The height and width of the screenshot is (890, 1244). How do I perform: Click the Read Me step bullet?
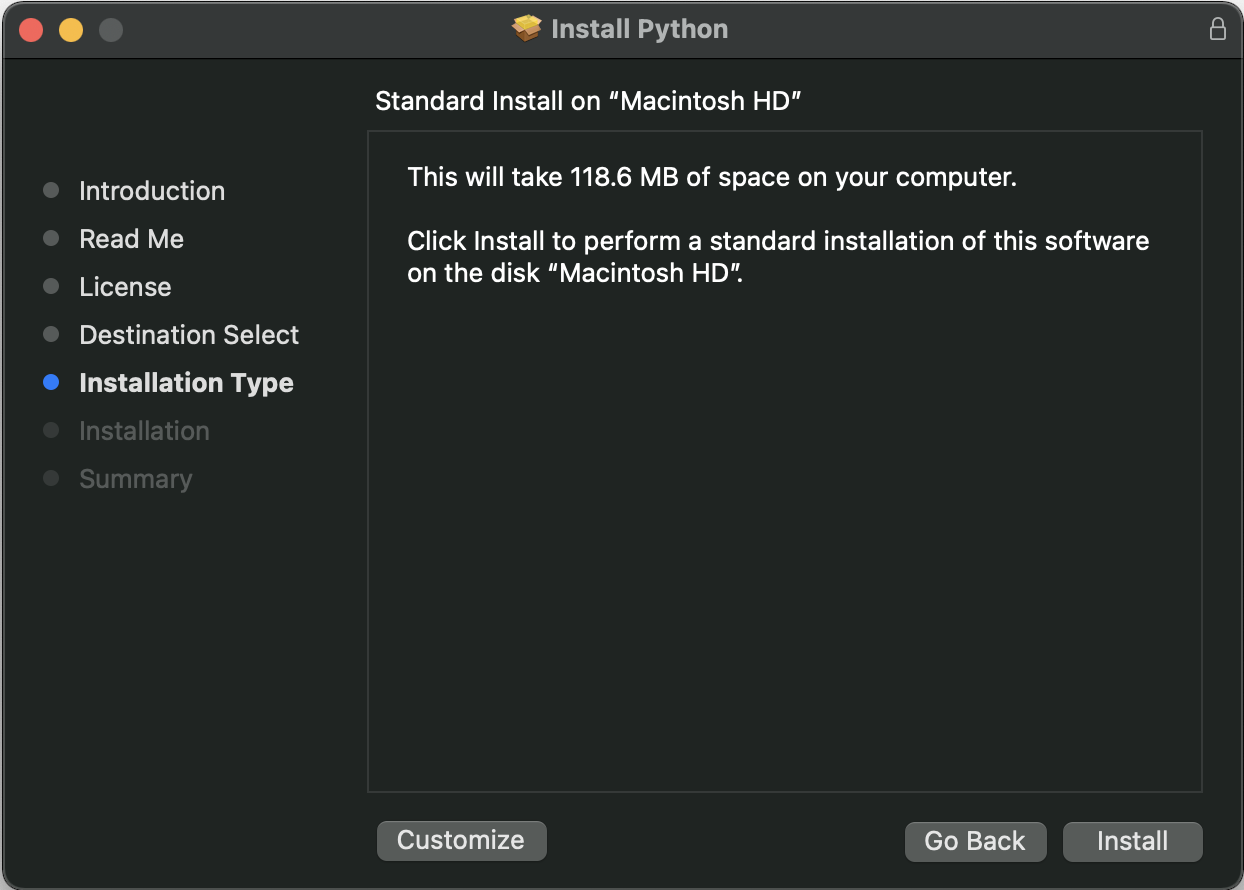52,239
